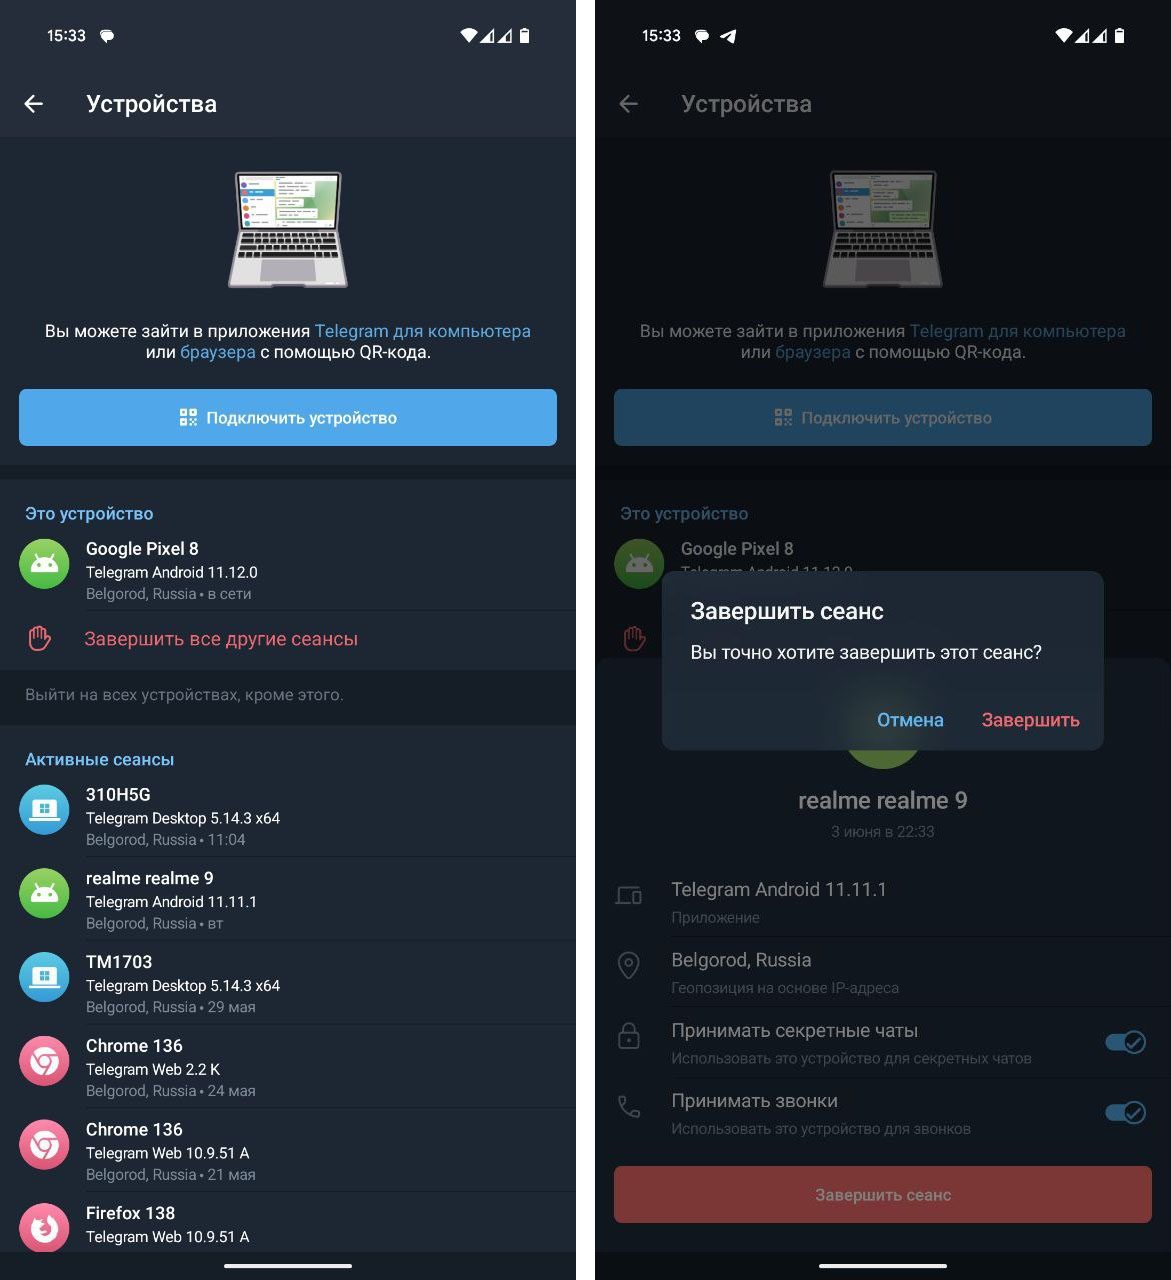Open the 310H5G desktop session icon

(x=44, y=809)
